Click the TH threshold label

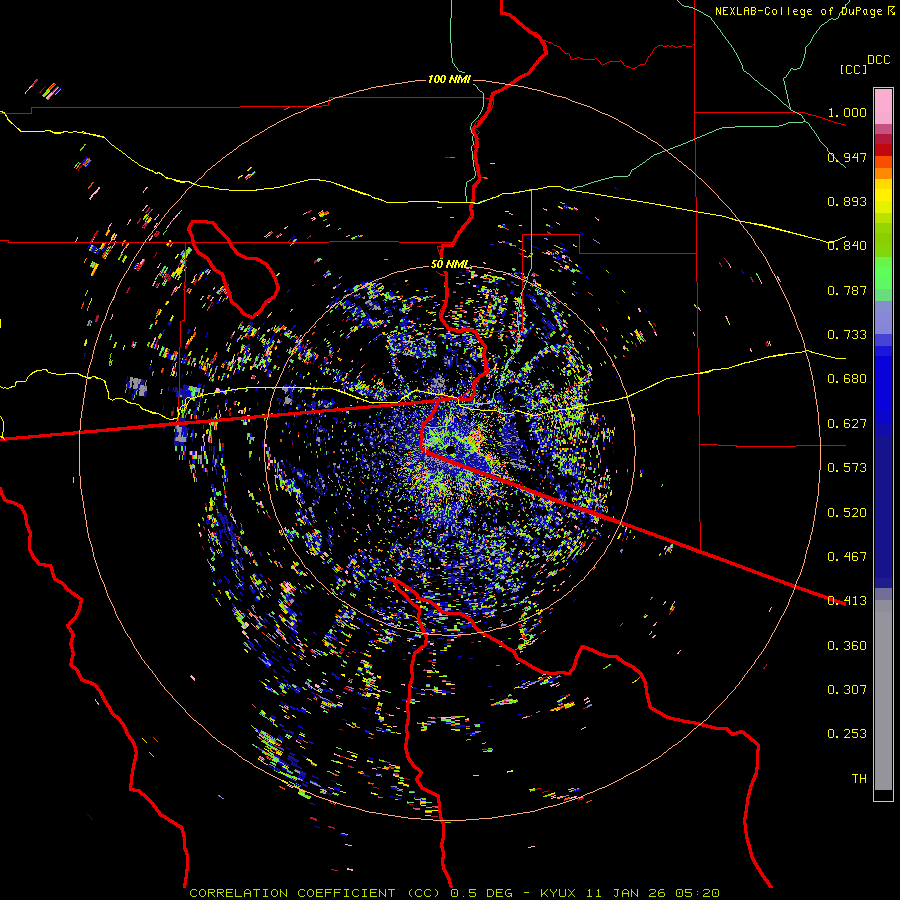[x=859, y=779]
